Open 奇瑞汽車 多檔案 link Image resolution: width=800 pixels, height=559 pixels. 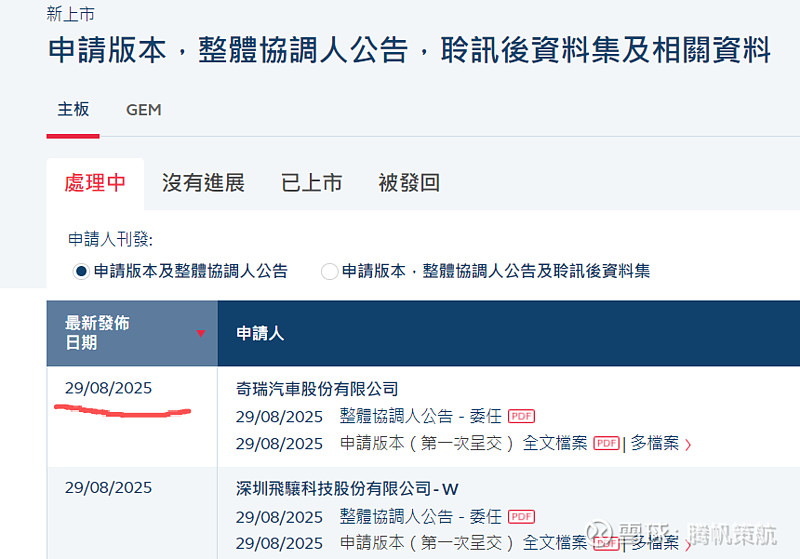click(655, 443)
